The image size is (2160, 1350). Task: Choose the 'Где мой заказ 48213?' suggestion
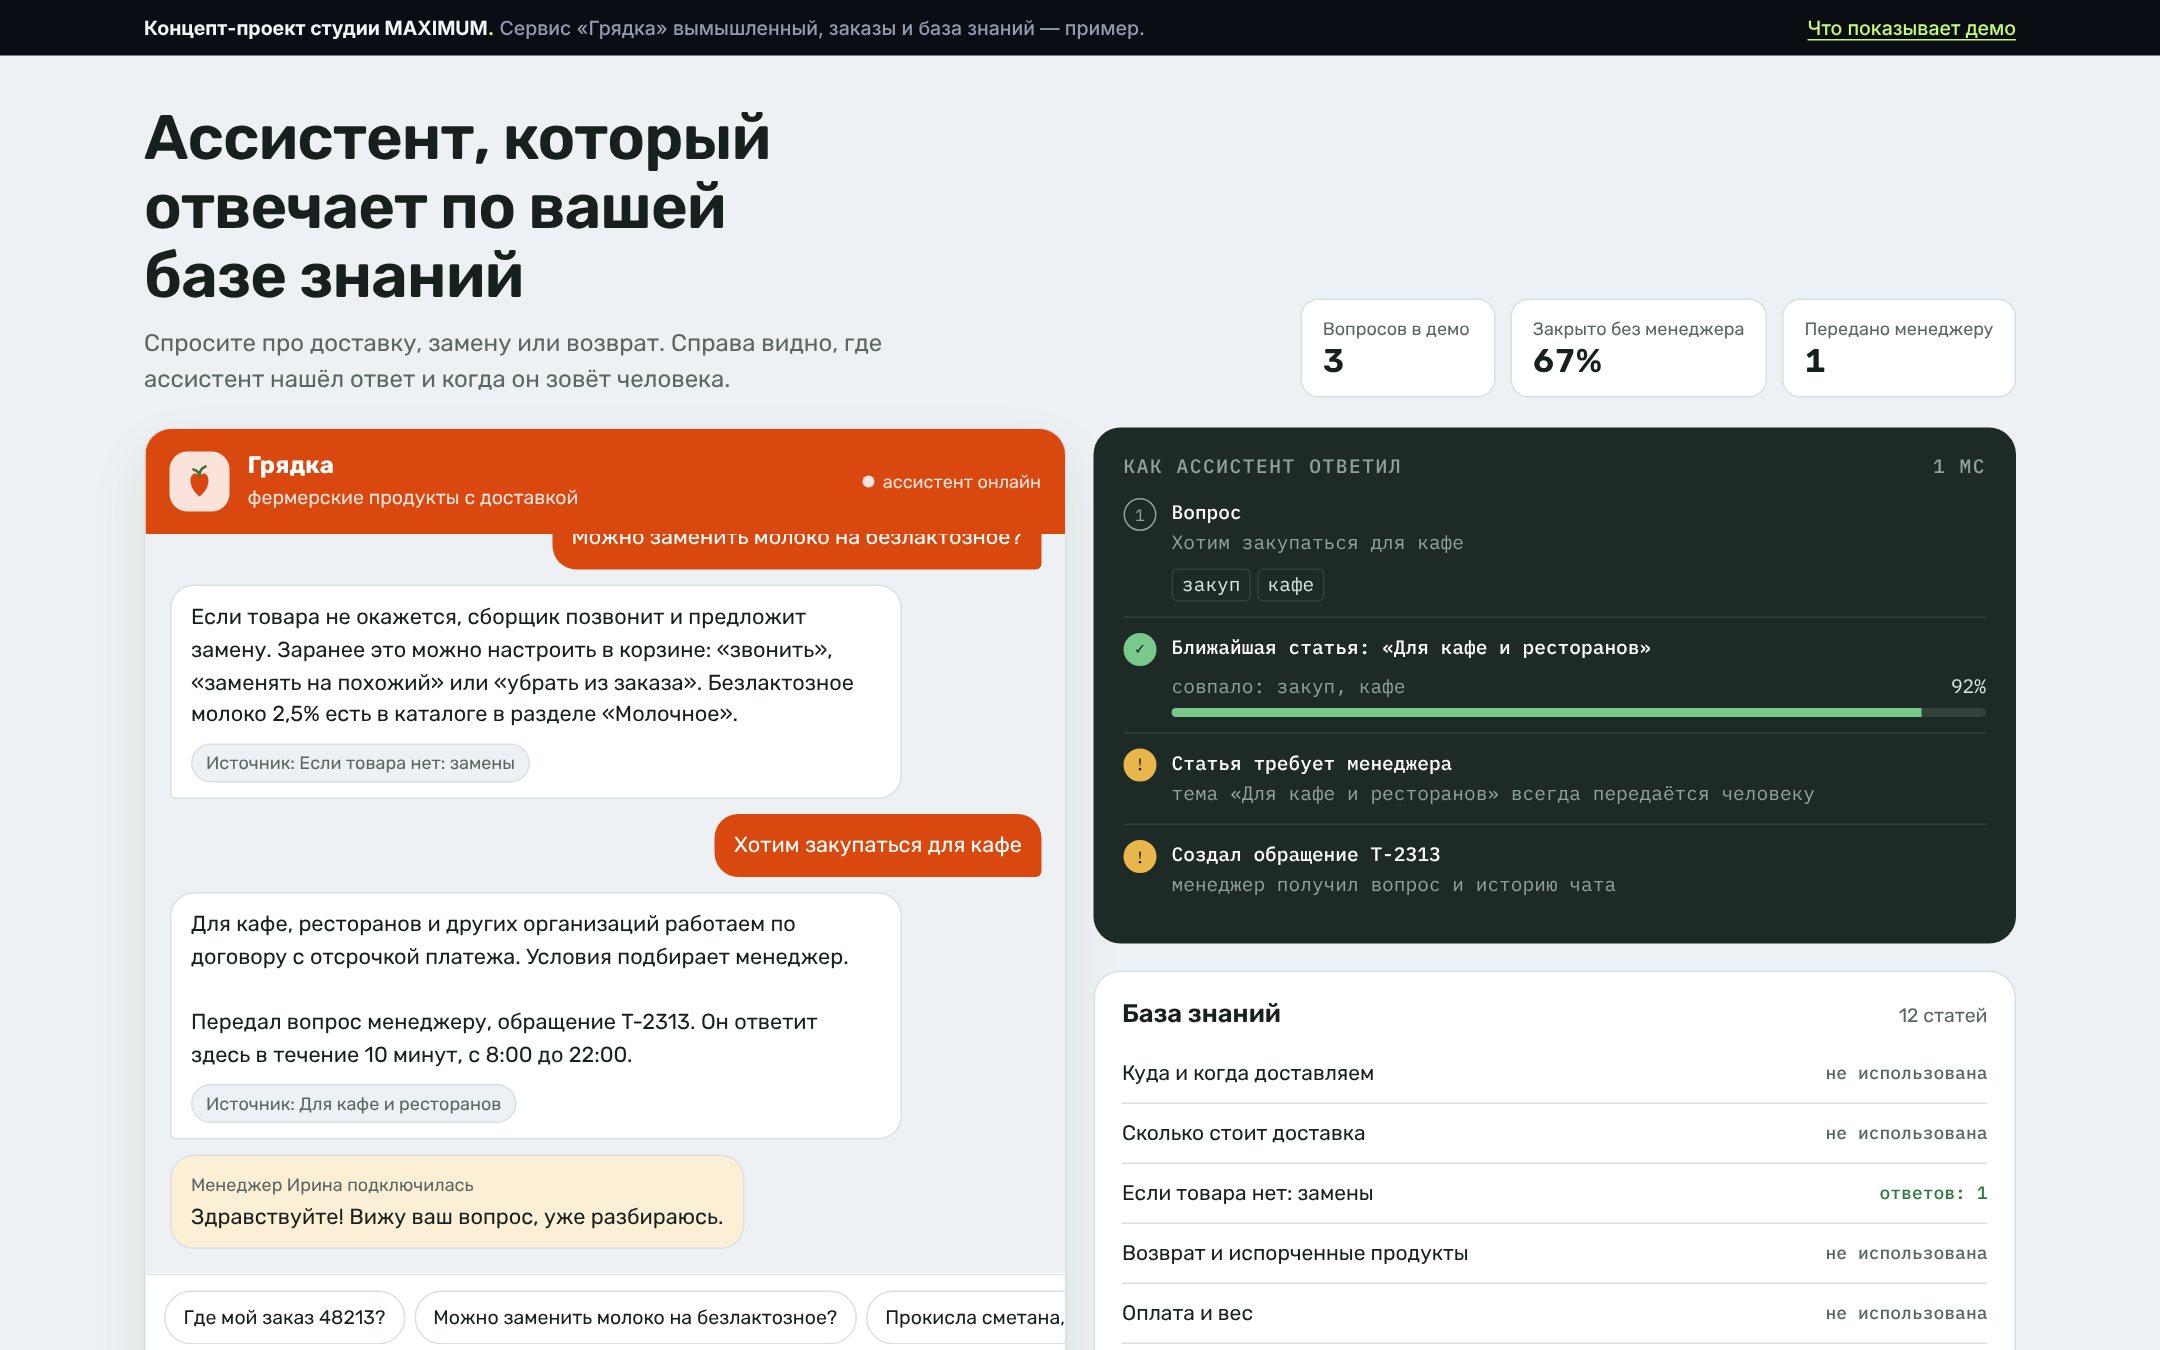click(x=284, y=1317)
